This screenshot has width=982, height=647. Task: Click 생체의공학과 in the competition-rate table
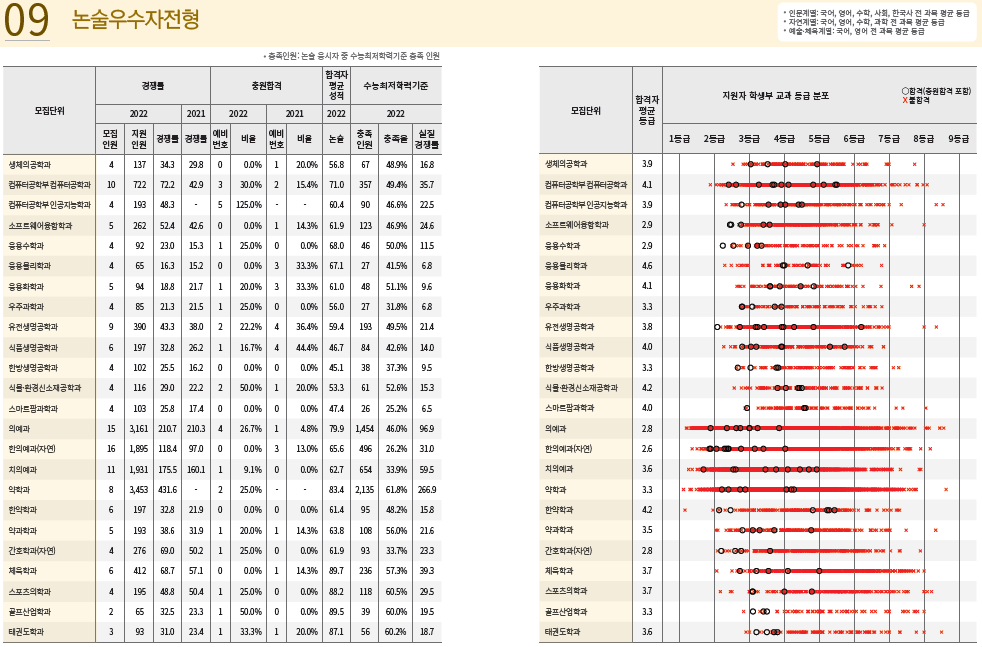(x=29, y=165)
